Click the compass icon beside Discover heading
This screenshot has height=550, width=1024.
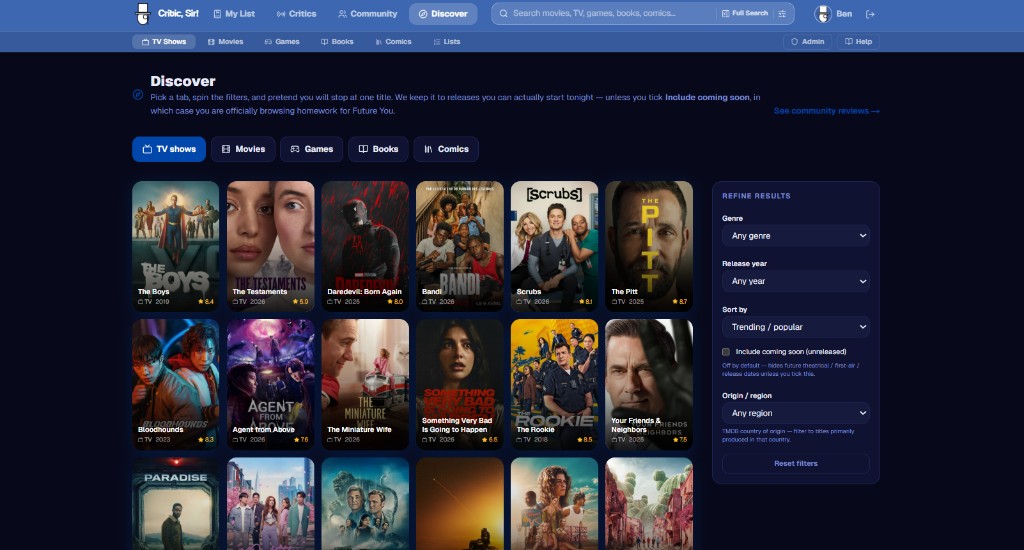138,95
